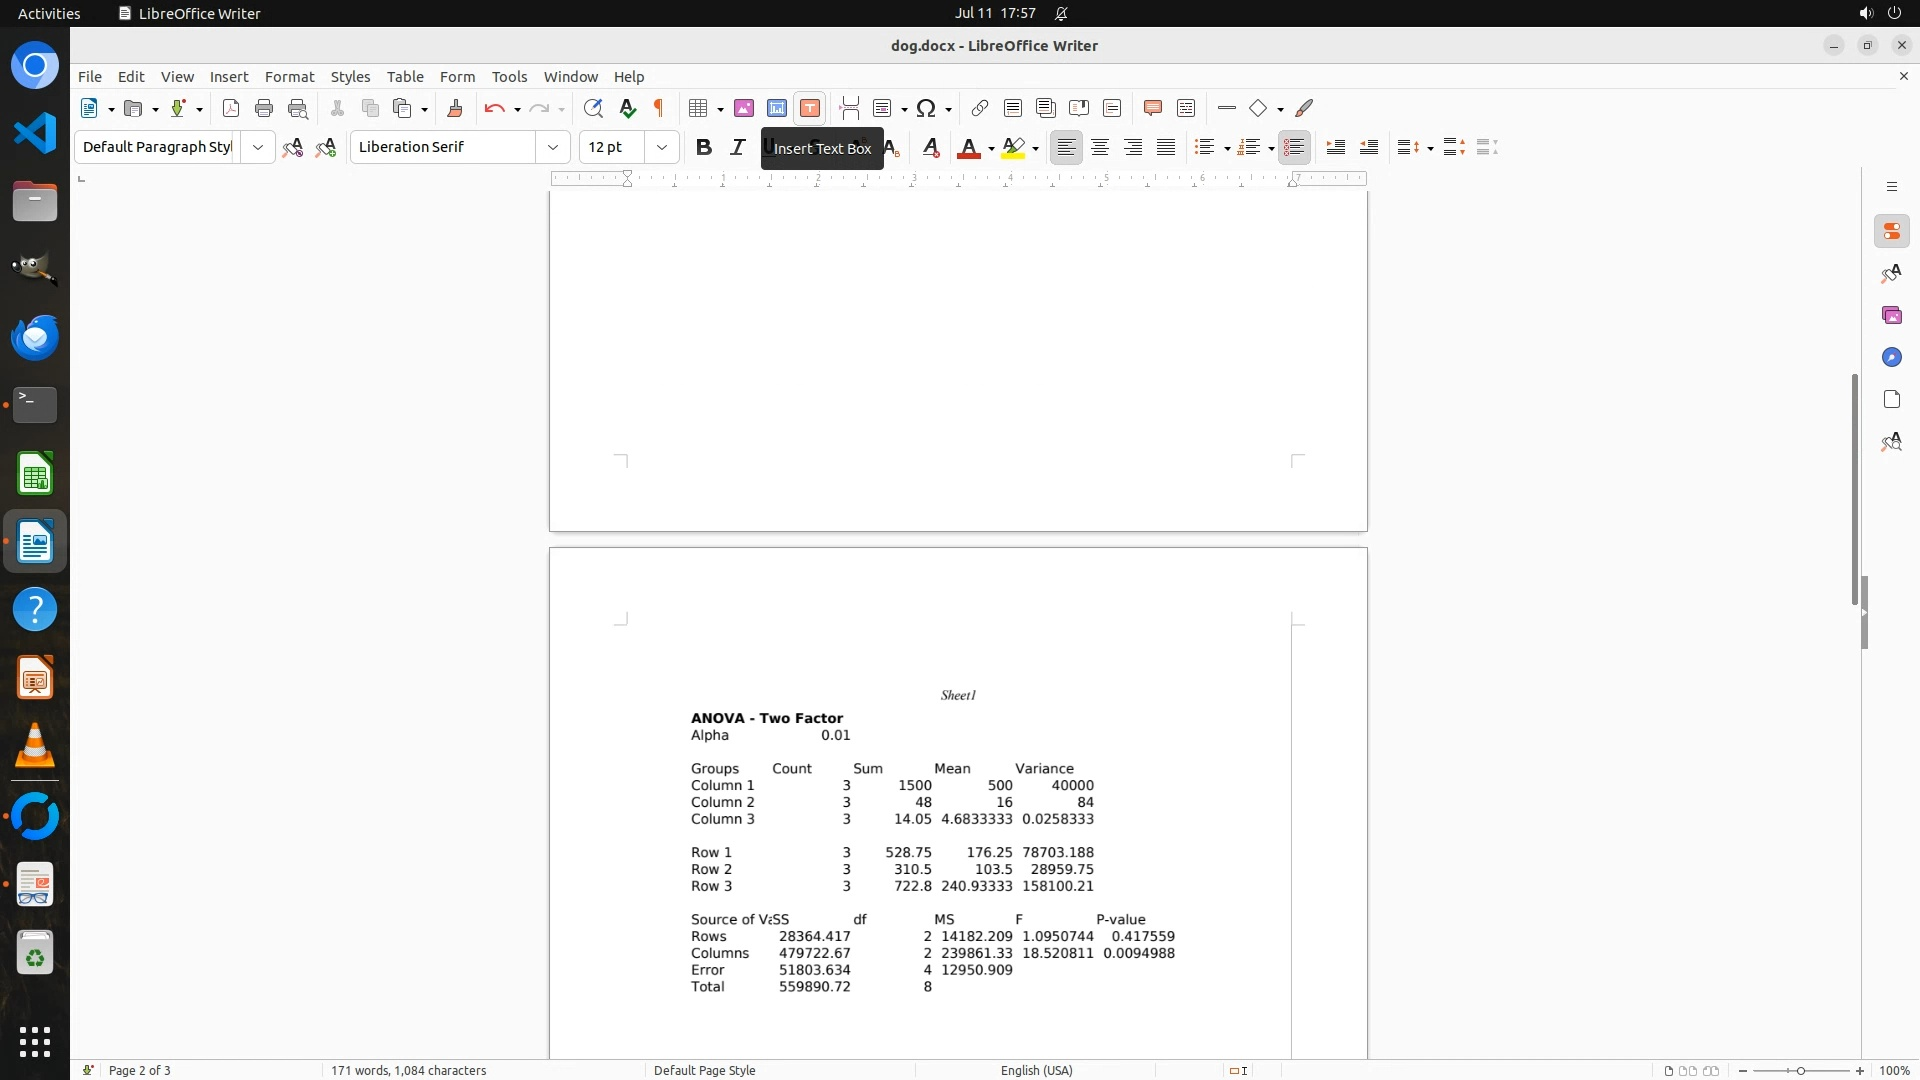Open the Format menu
Viewport: 1920px width, 1080px height.
pos(289,77)
